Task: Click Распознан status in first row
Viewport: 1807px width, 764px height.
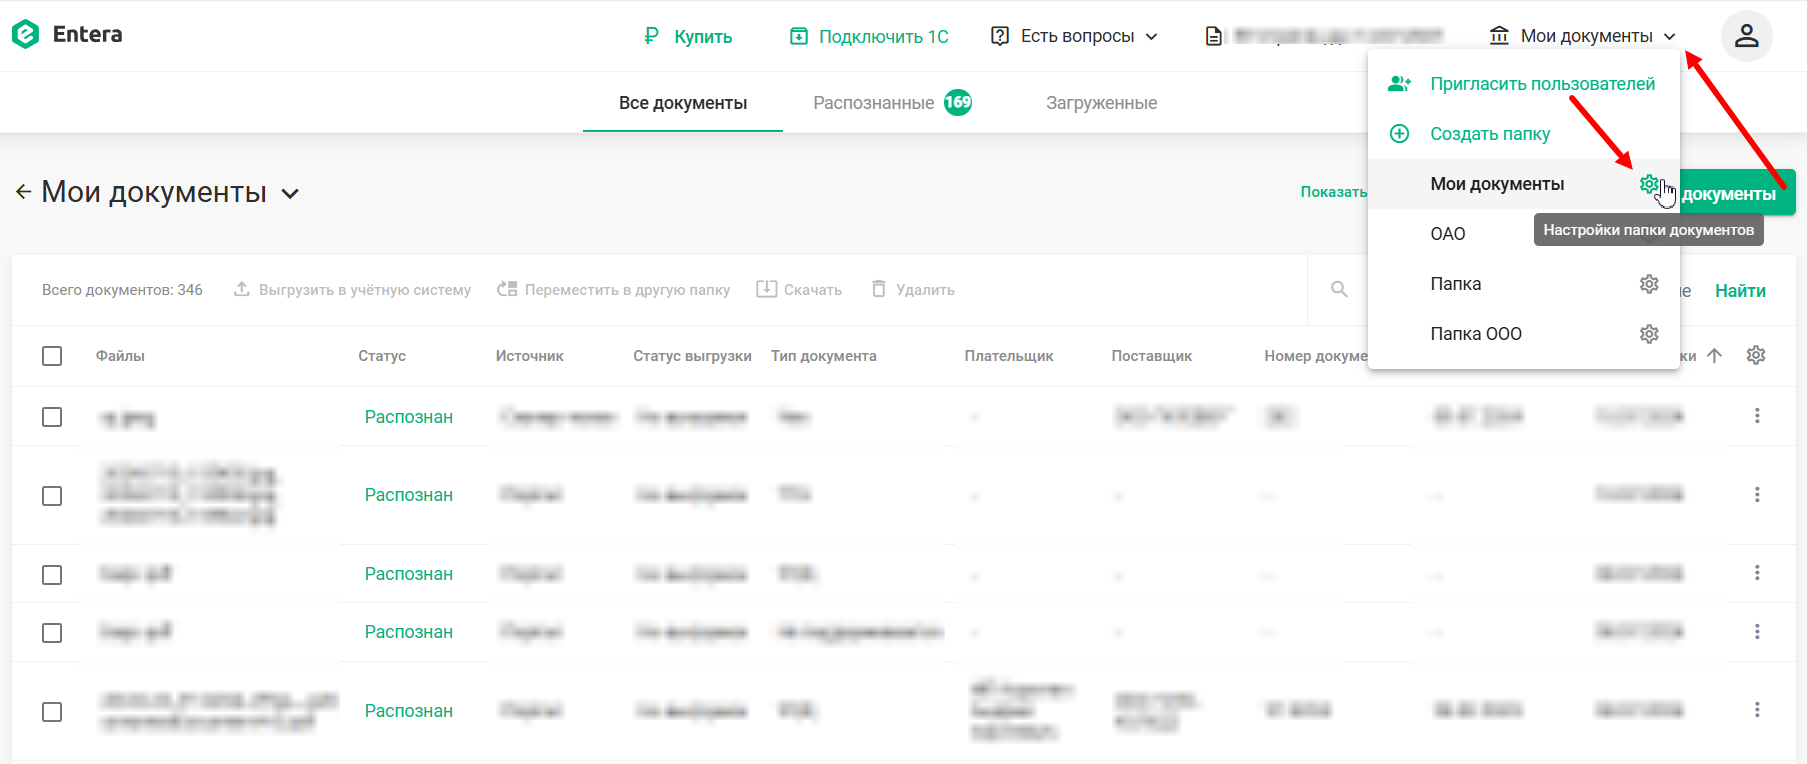Action: tap(408, 417)
